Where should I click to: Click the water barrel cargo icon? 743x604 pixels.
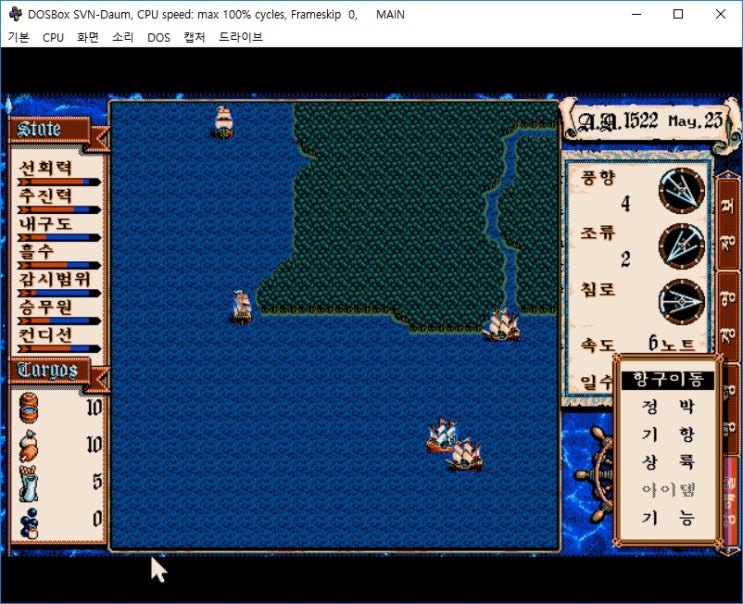[28, 407]
